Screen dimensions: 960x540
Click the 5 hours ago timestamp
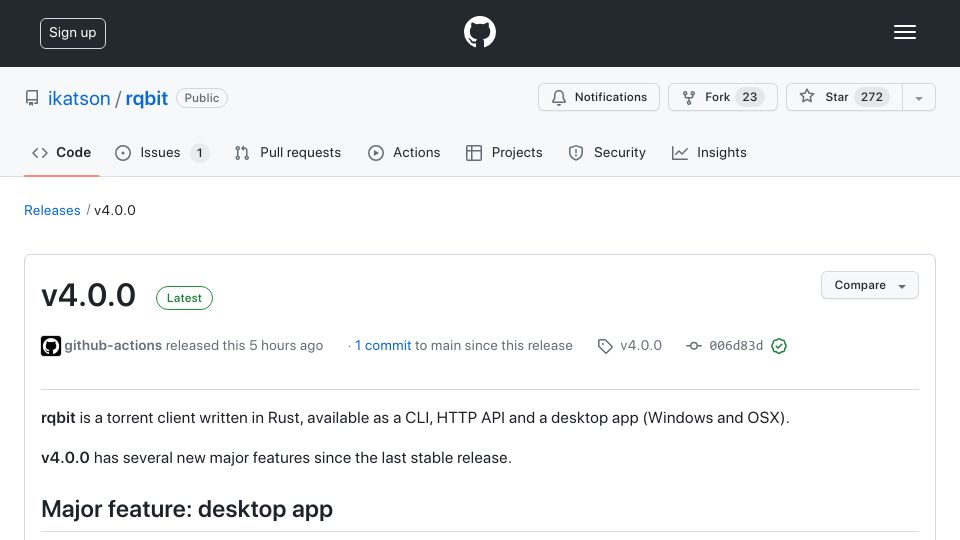pos(286,345)
